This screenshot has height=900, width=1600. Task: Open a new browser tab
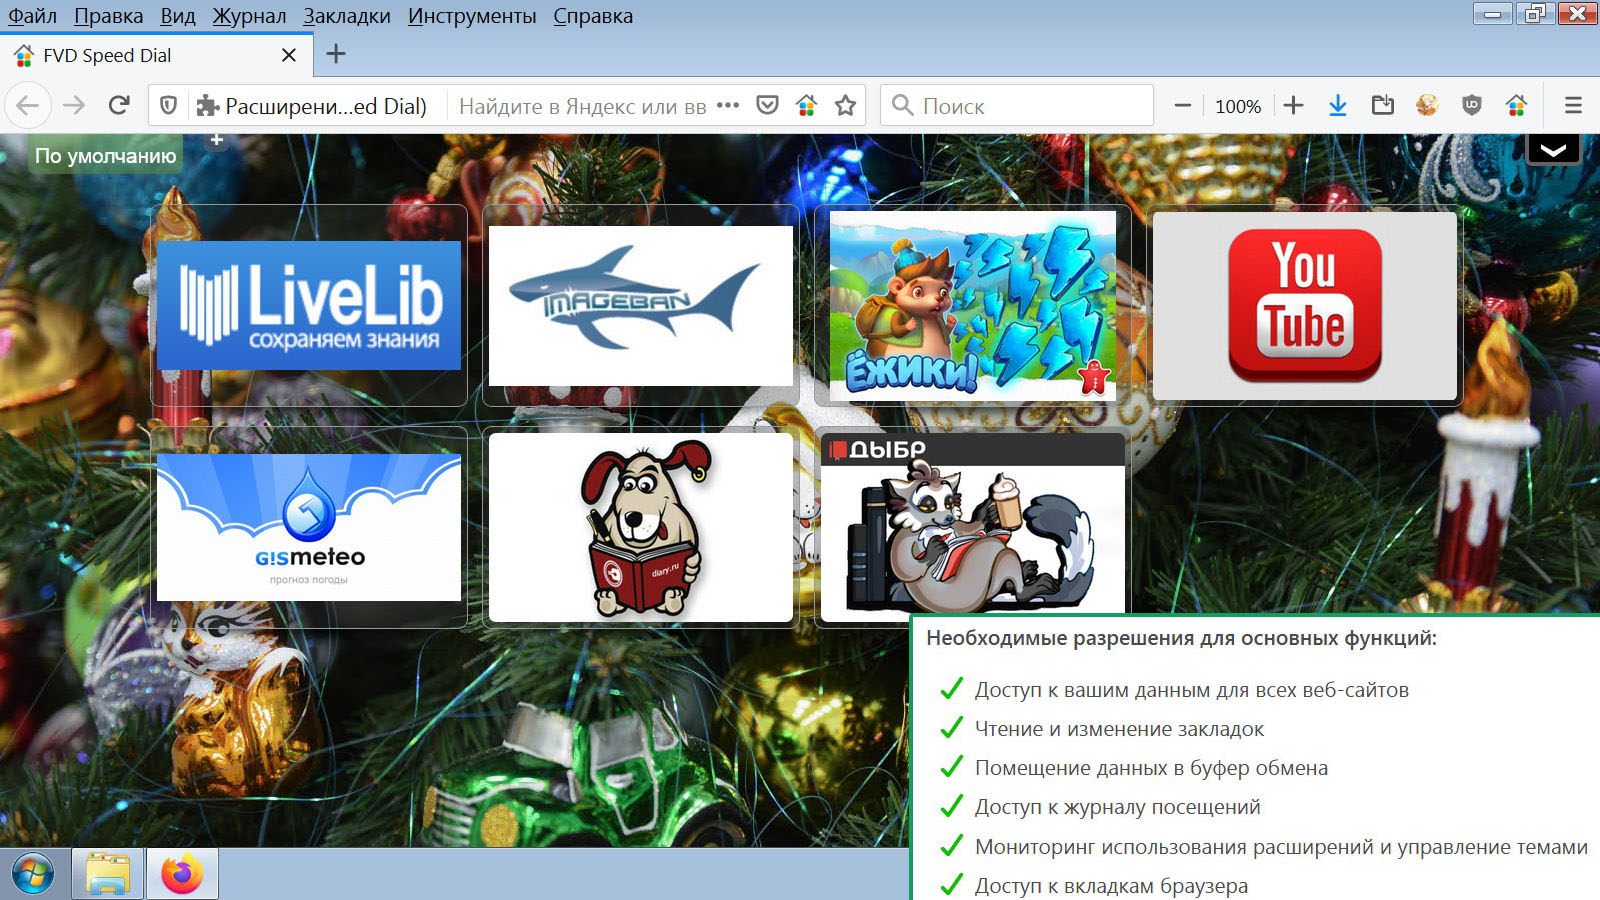336,54
